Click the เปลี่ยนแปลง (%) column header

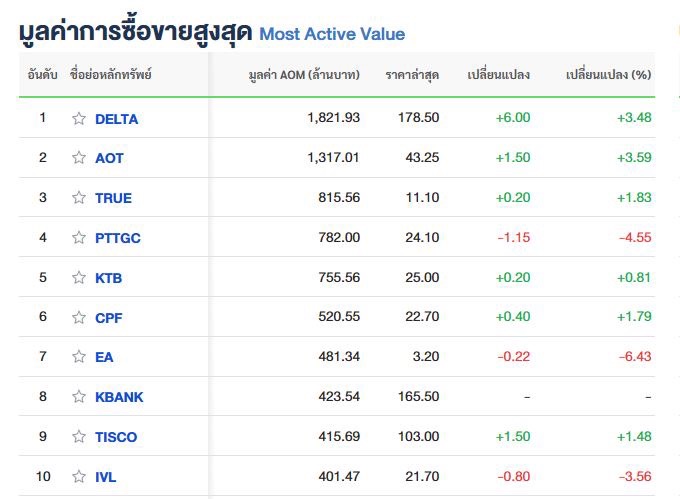[608, 75]
